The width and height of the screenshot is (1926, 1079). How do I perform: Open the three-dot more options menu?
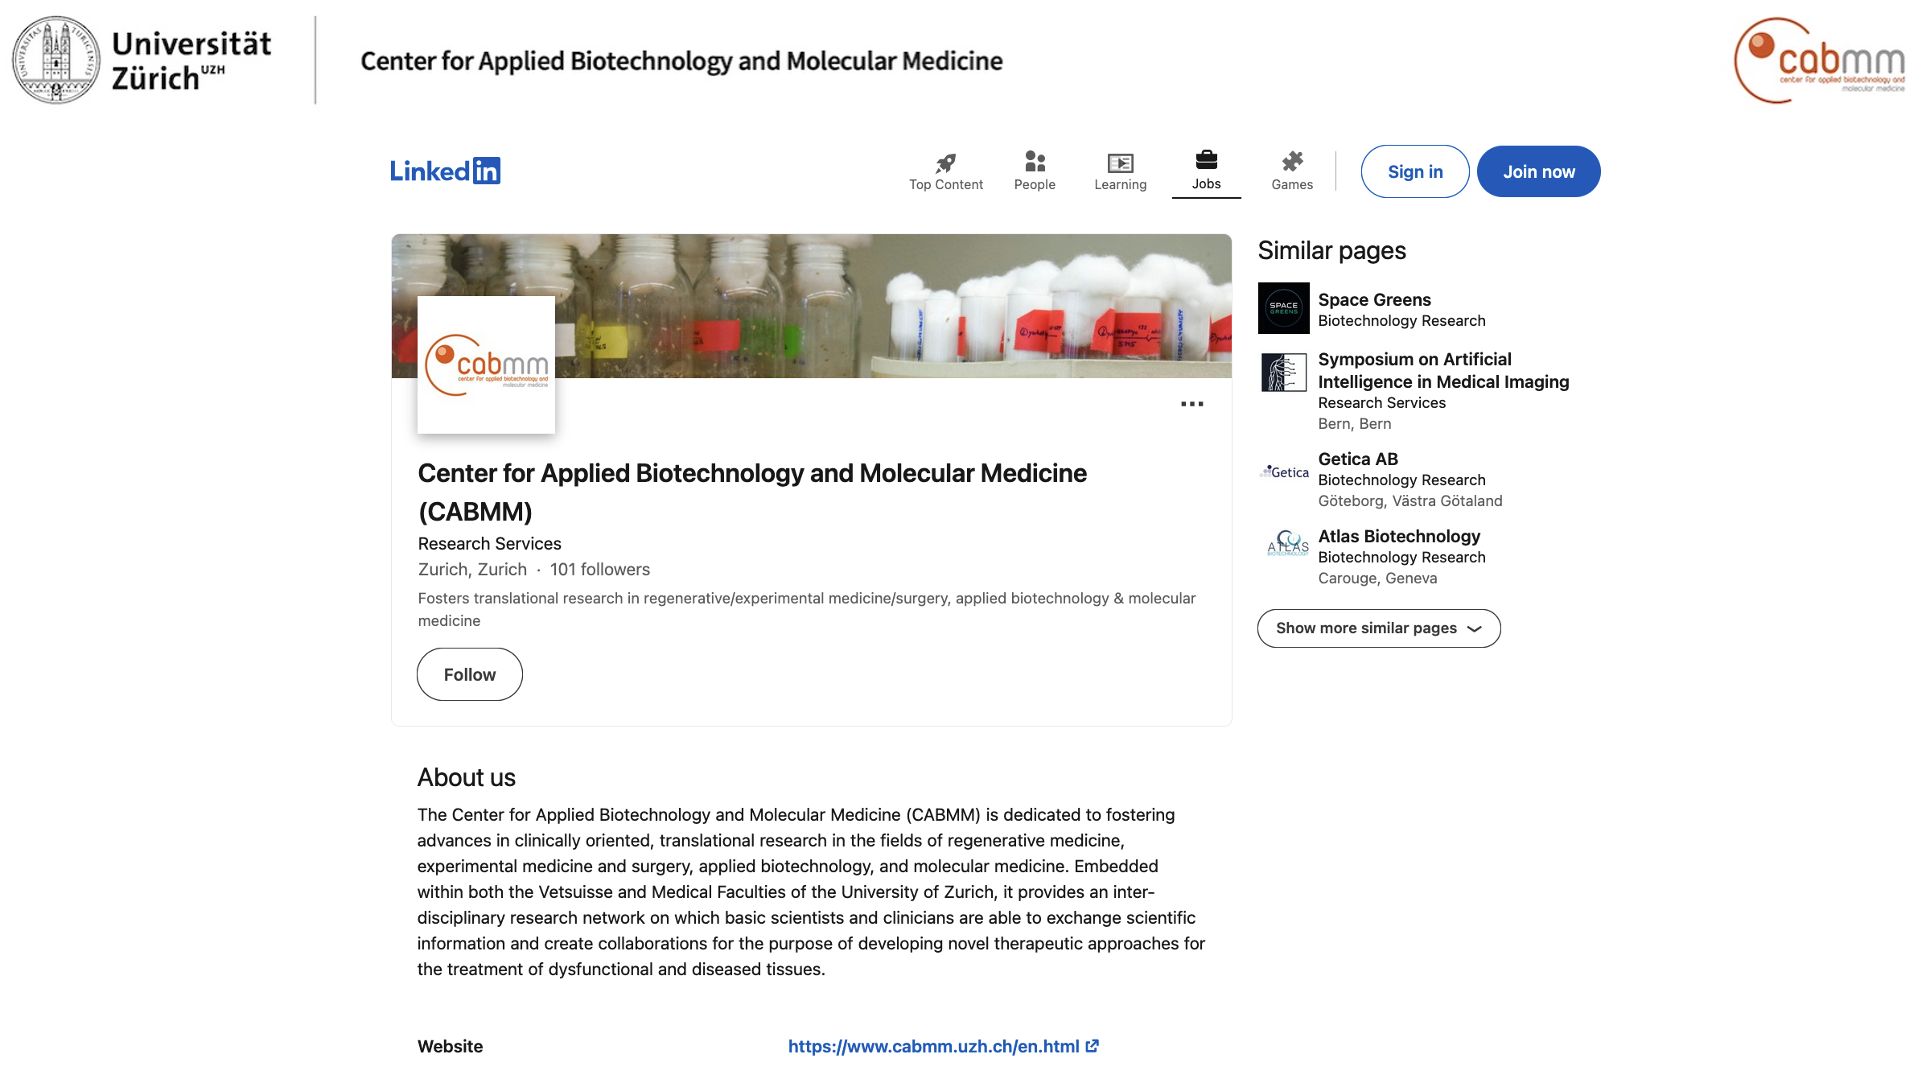(1192, 404)
